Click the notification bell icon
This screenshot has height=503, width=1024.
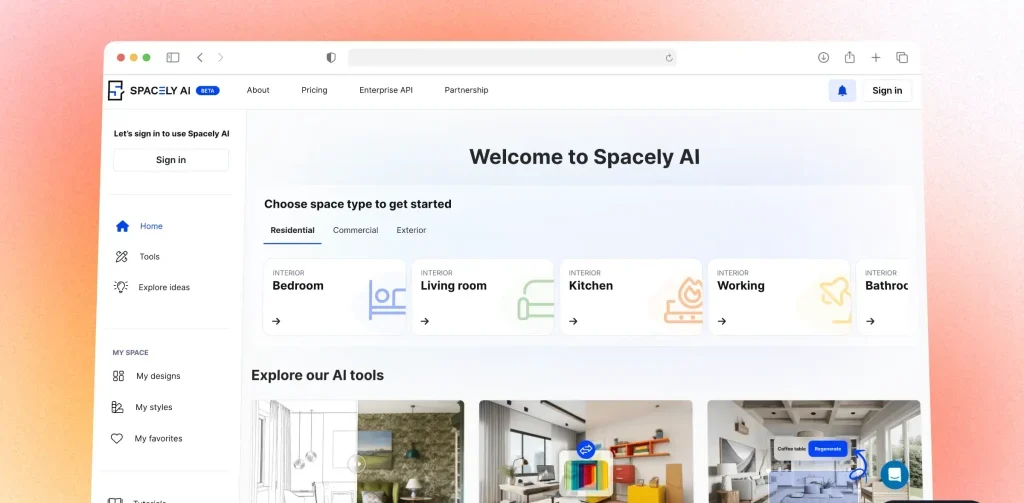(x=842, y=91)
